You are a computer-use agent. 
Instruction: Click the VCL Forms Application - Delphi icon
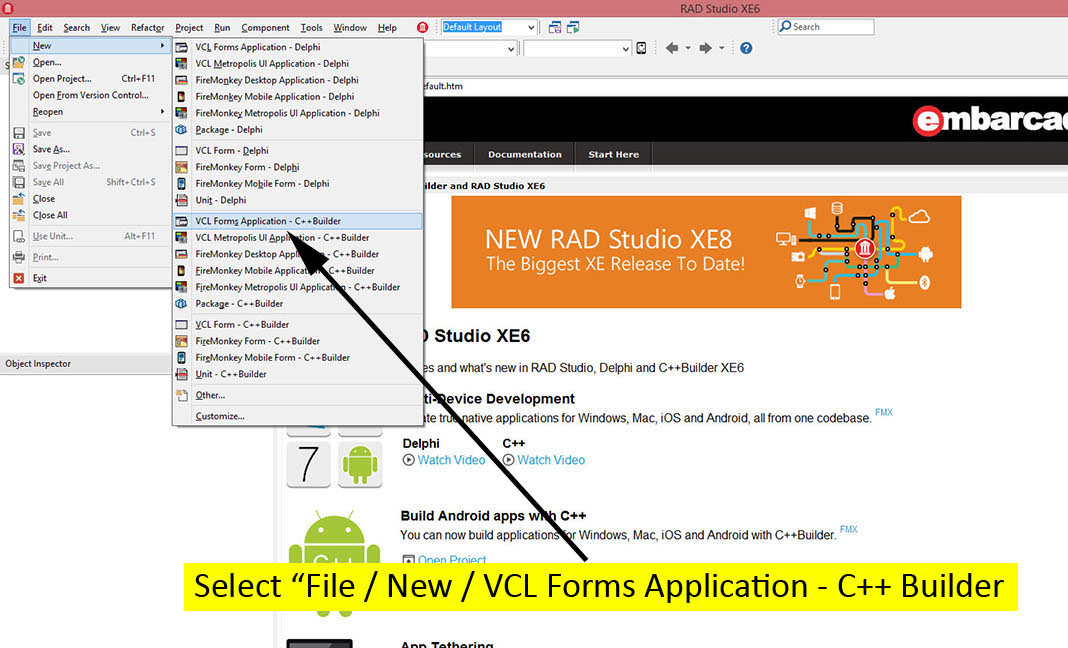click(x=181, y=47)
